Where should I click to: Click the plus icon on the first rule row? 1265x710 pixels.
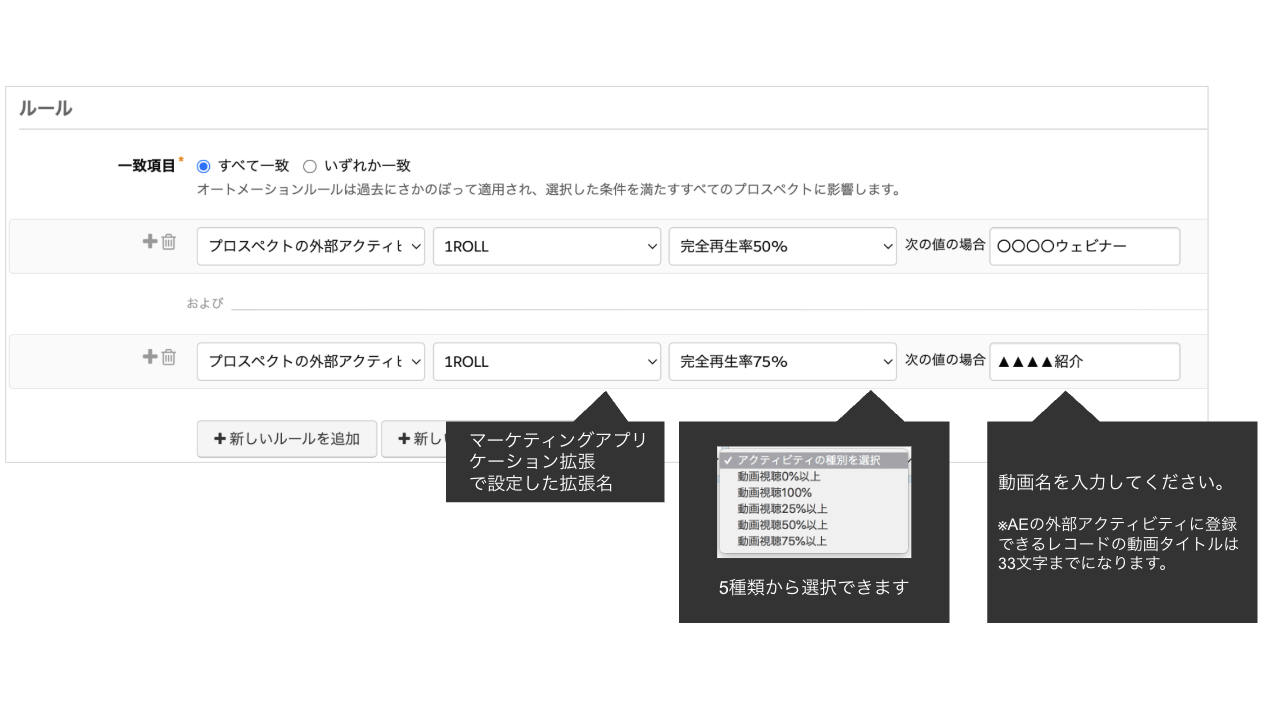148,243
